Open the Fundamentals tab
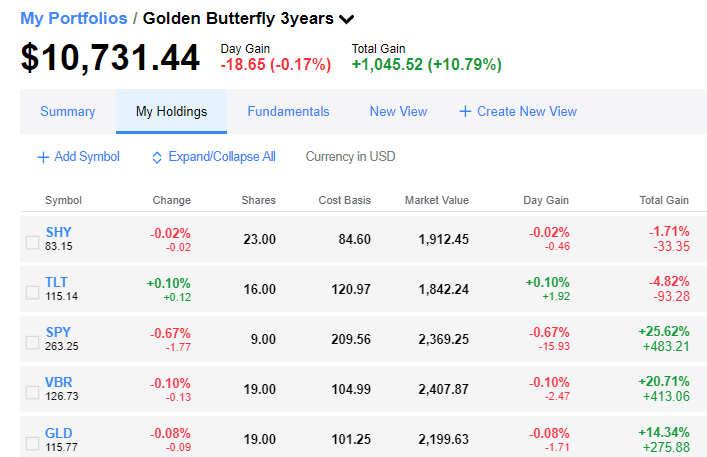 click(288, 112)
